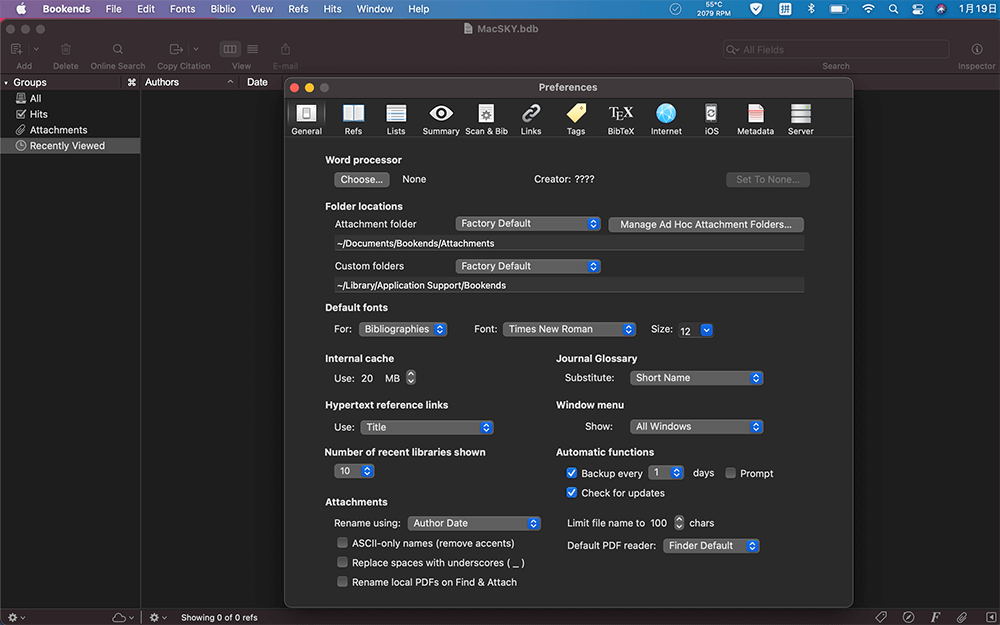1000x625 pixels.
Task: Open the Font dropdown showing Times New Roman
Action: coord(569,329)
